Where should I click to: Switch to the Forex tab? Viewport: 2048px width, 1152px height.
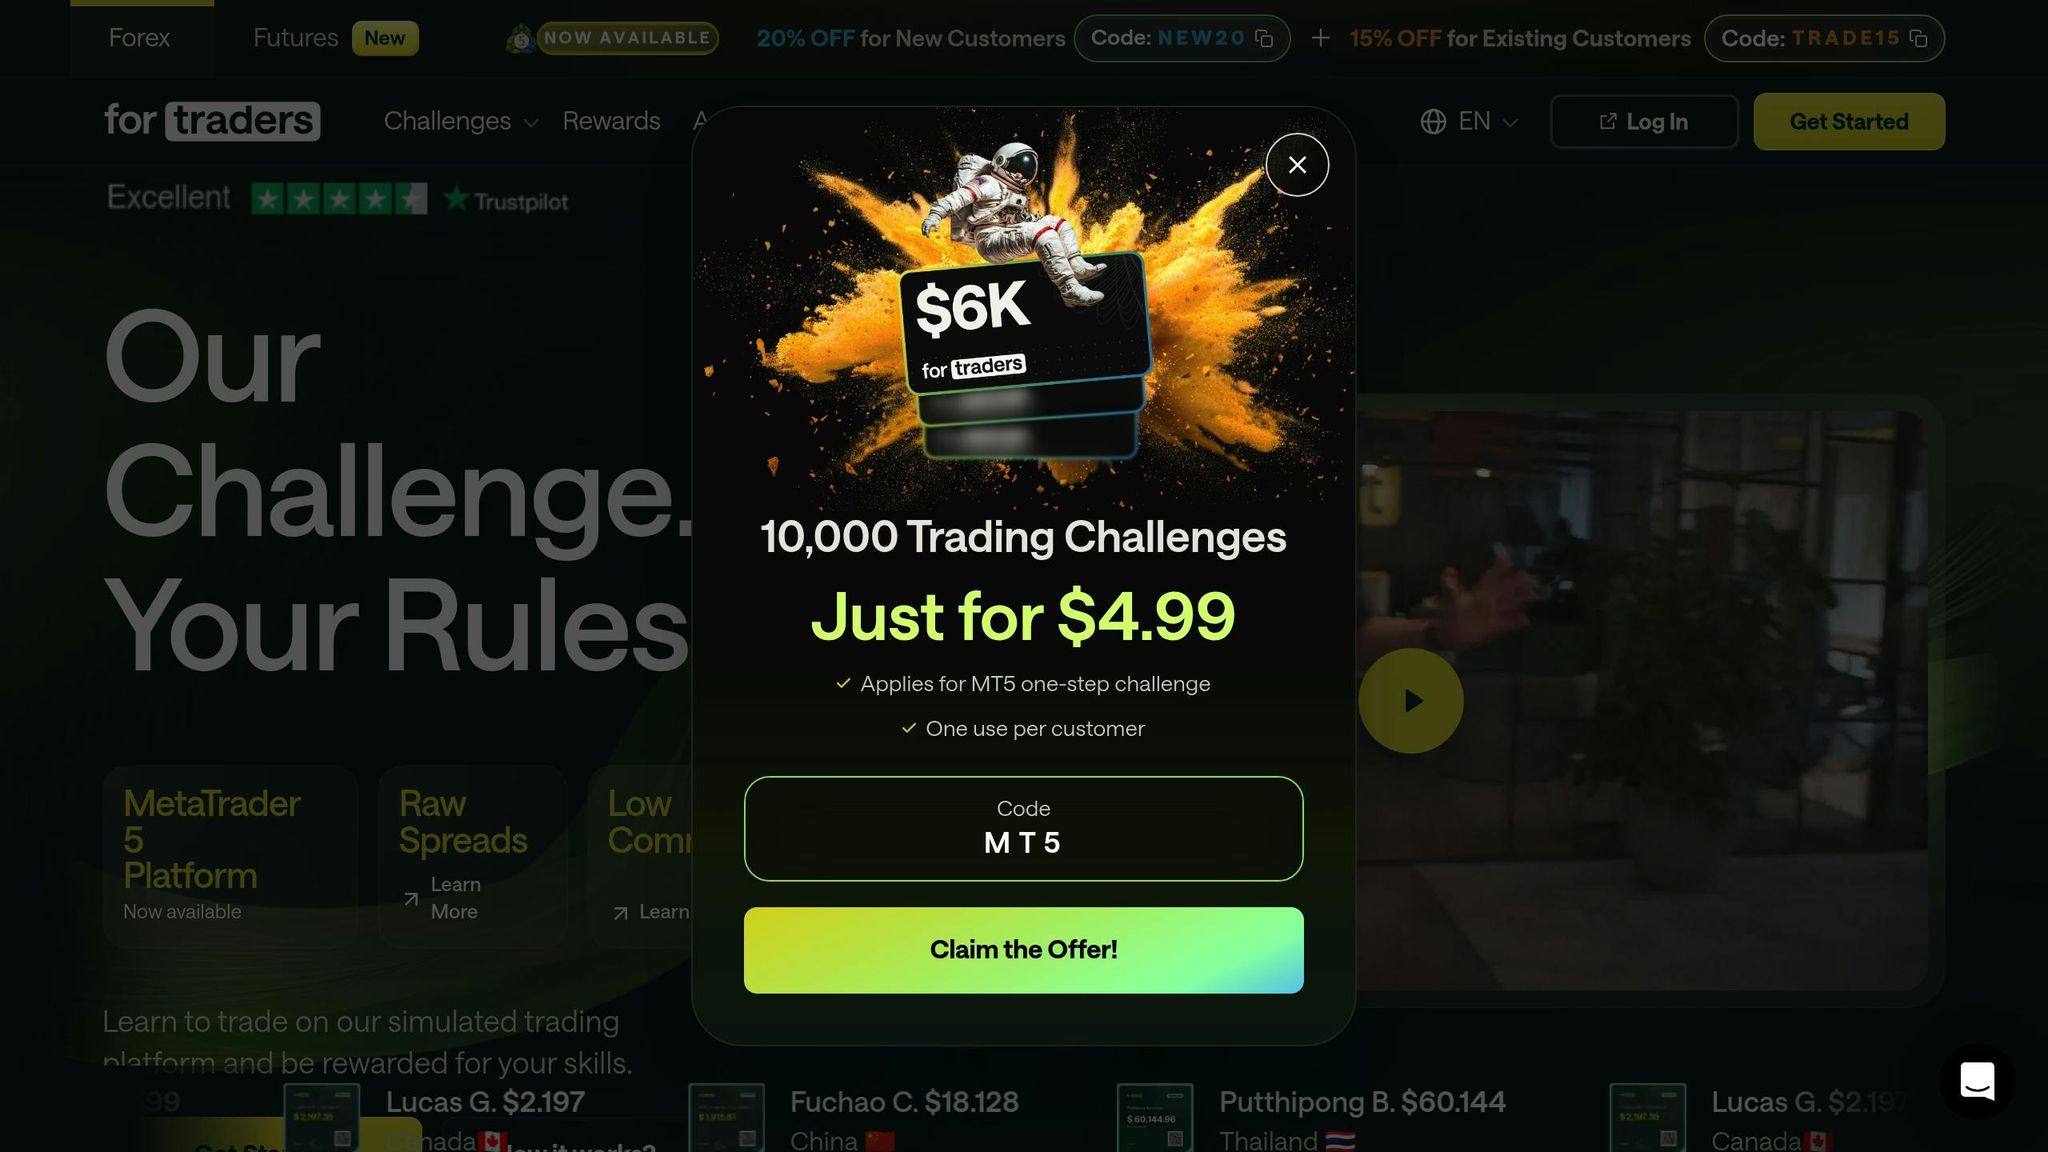pyautogui.click(x=140, y=38)
